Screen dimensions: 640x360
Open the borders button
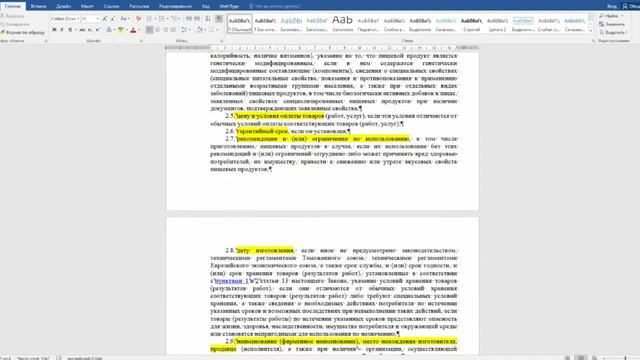[211, 30]
